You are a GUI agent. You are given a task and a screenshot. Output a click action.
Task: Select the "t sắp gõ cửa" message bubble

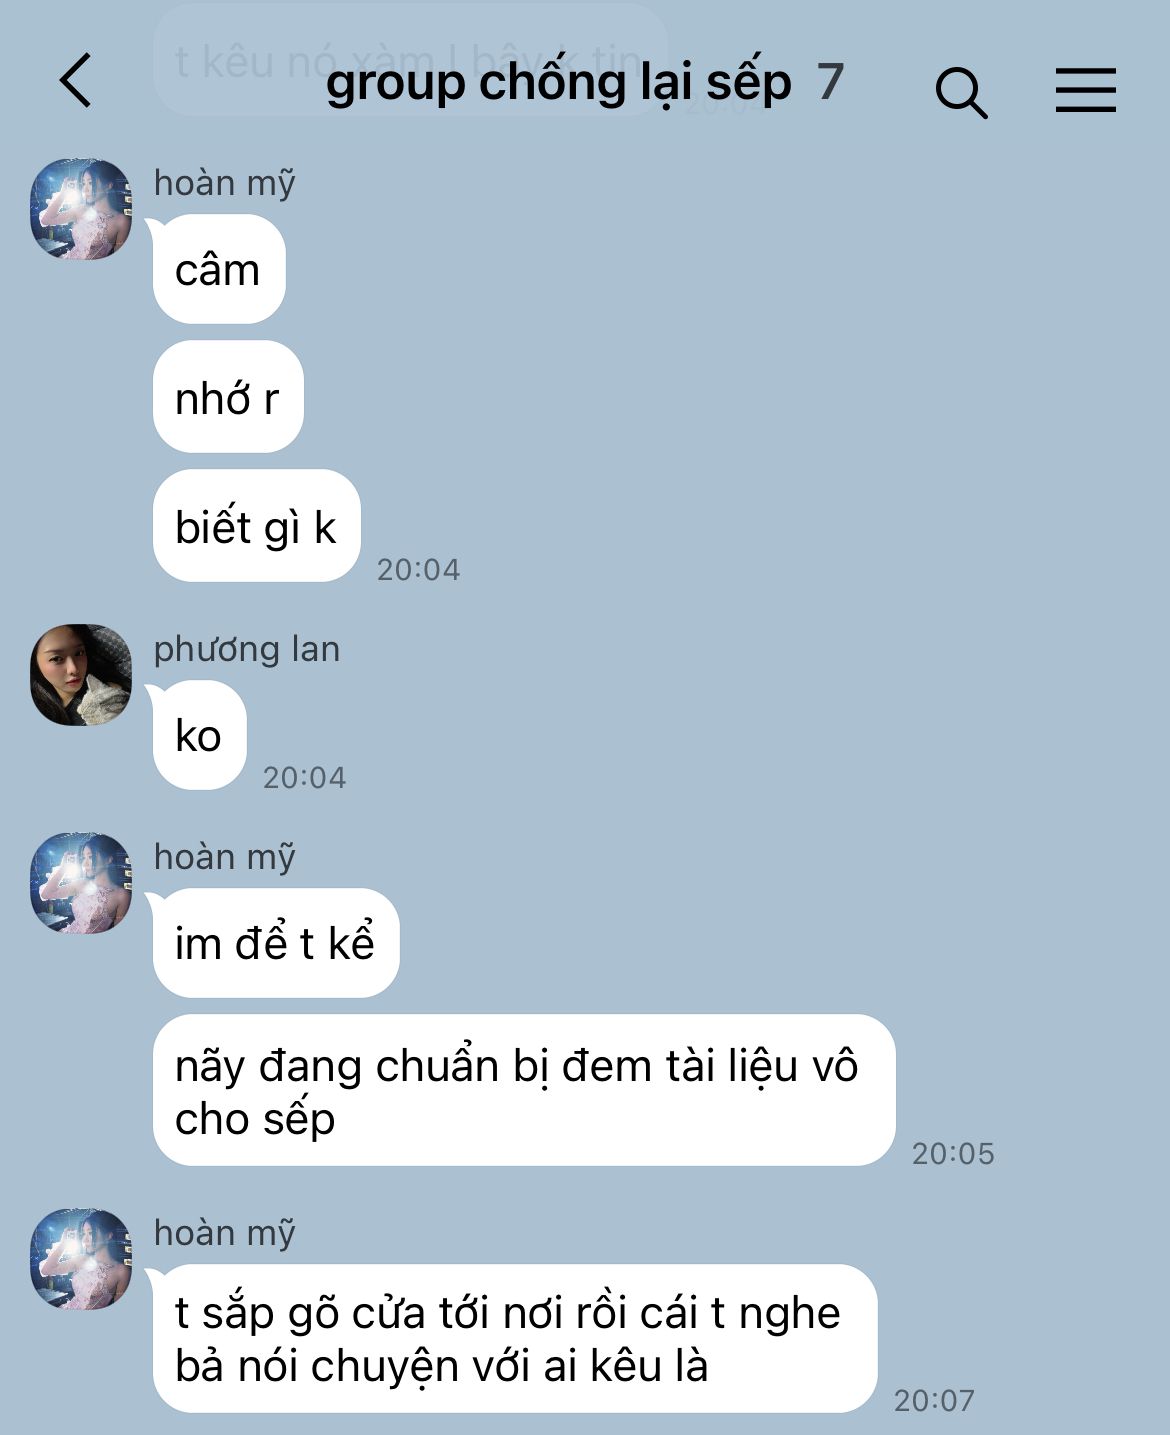click(x=515, y=1338)
